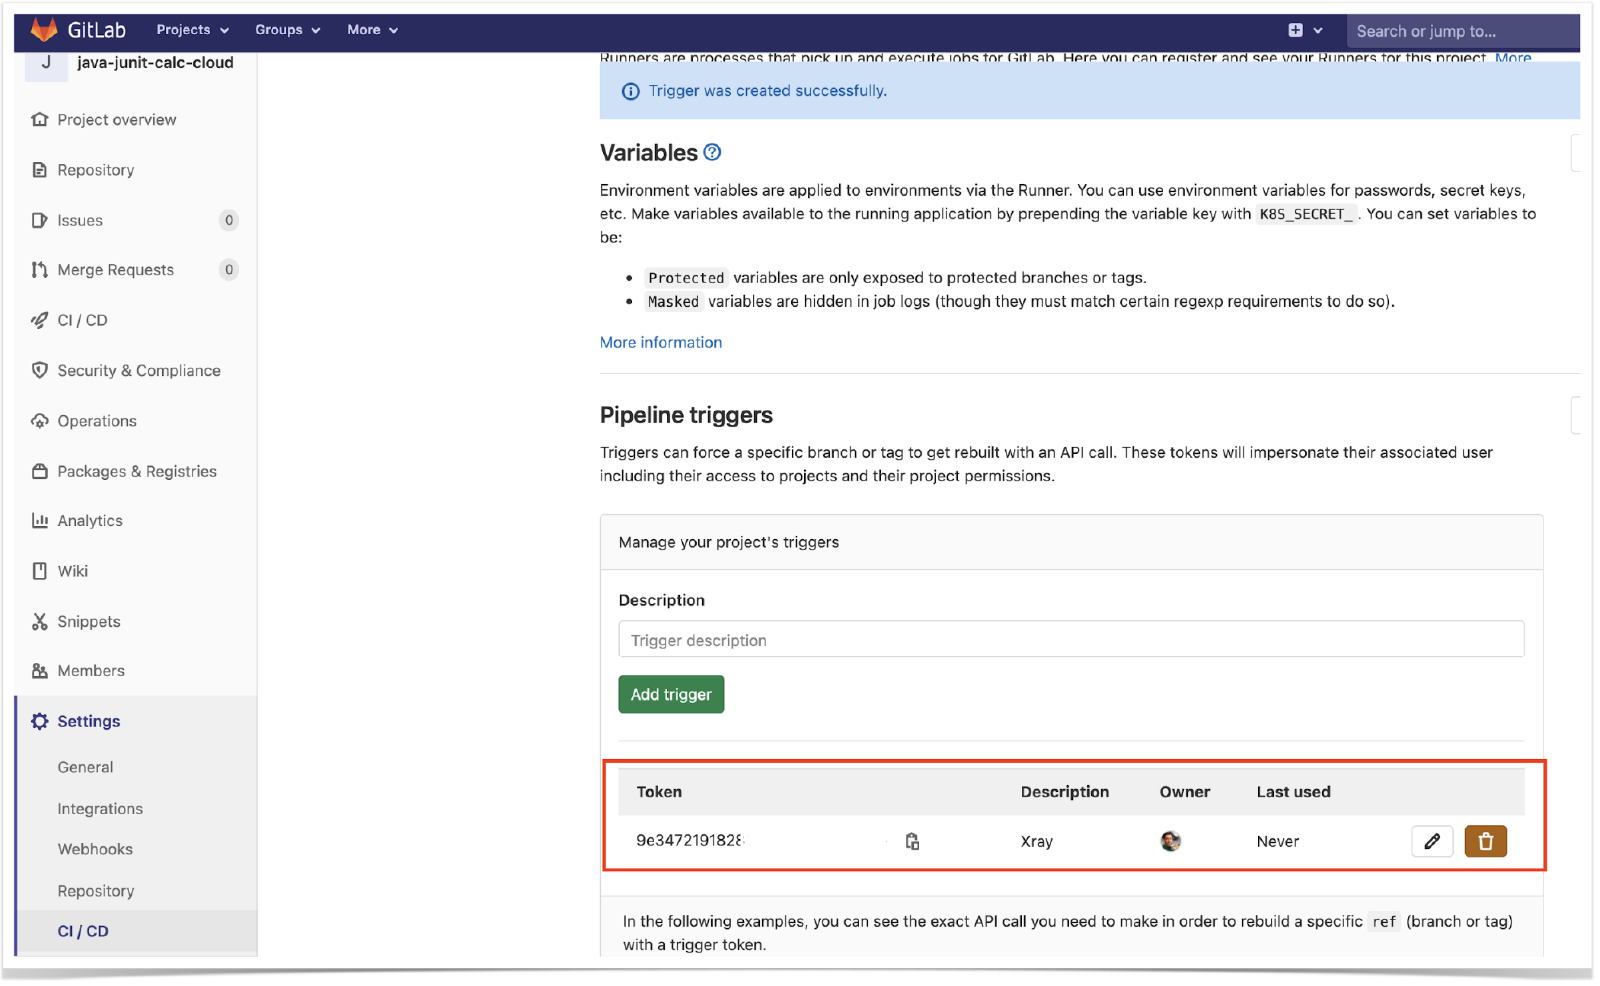This screenshot has height=986, width=1600.
Task: Open the Packages & Registries sidebar icon
Action: coord(39,471)
